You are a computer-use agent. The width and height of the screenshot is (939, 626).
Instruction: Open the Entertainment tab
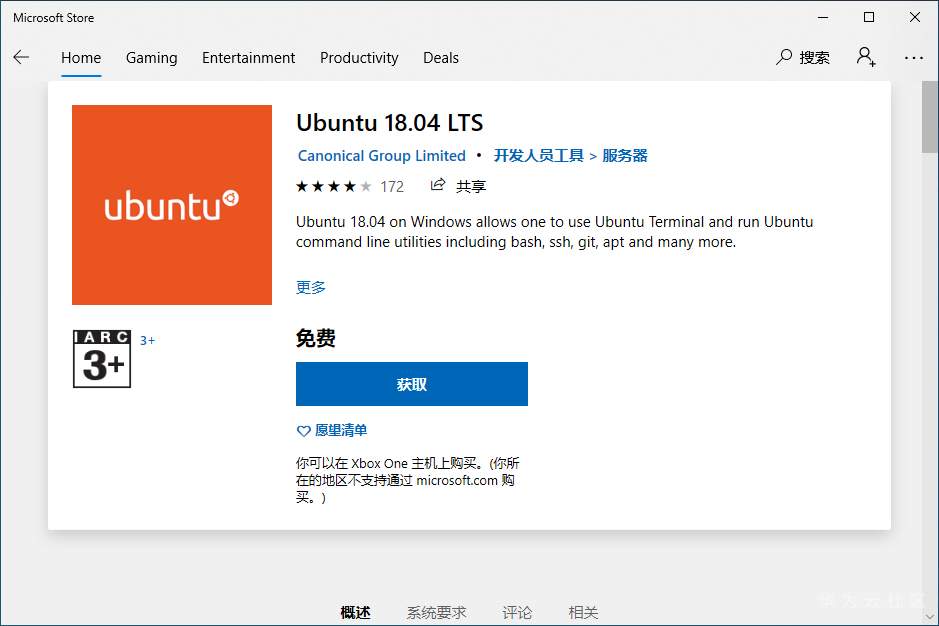249,58
